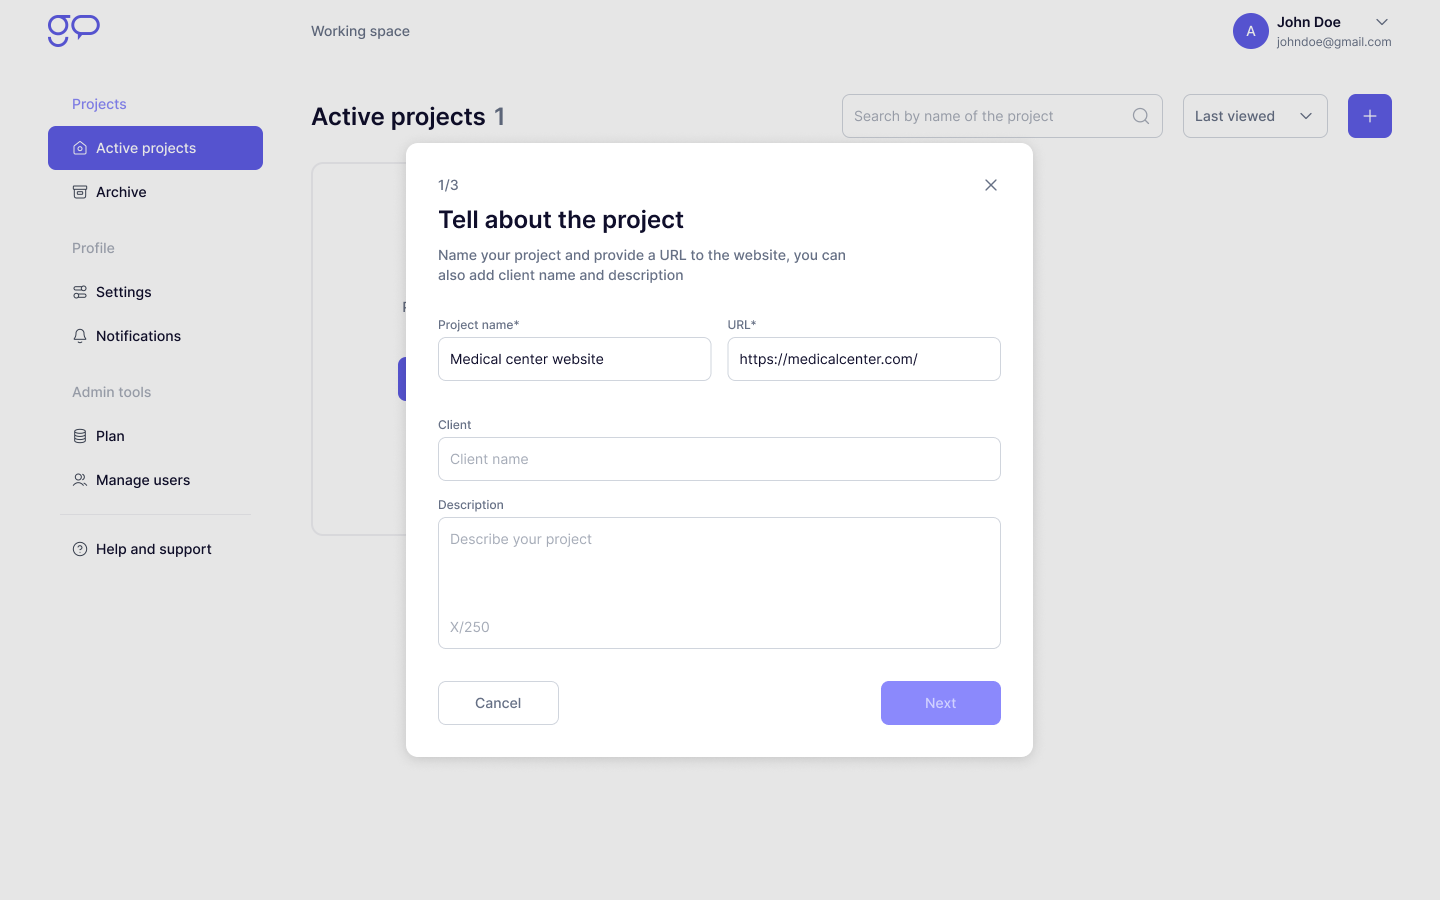Click into the Description text area

point(719,575)
